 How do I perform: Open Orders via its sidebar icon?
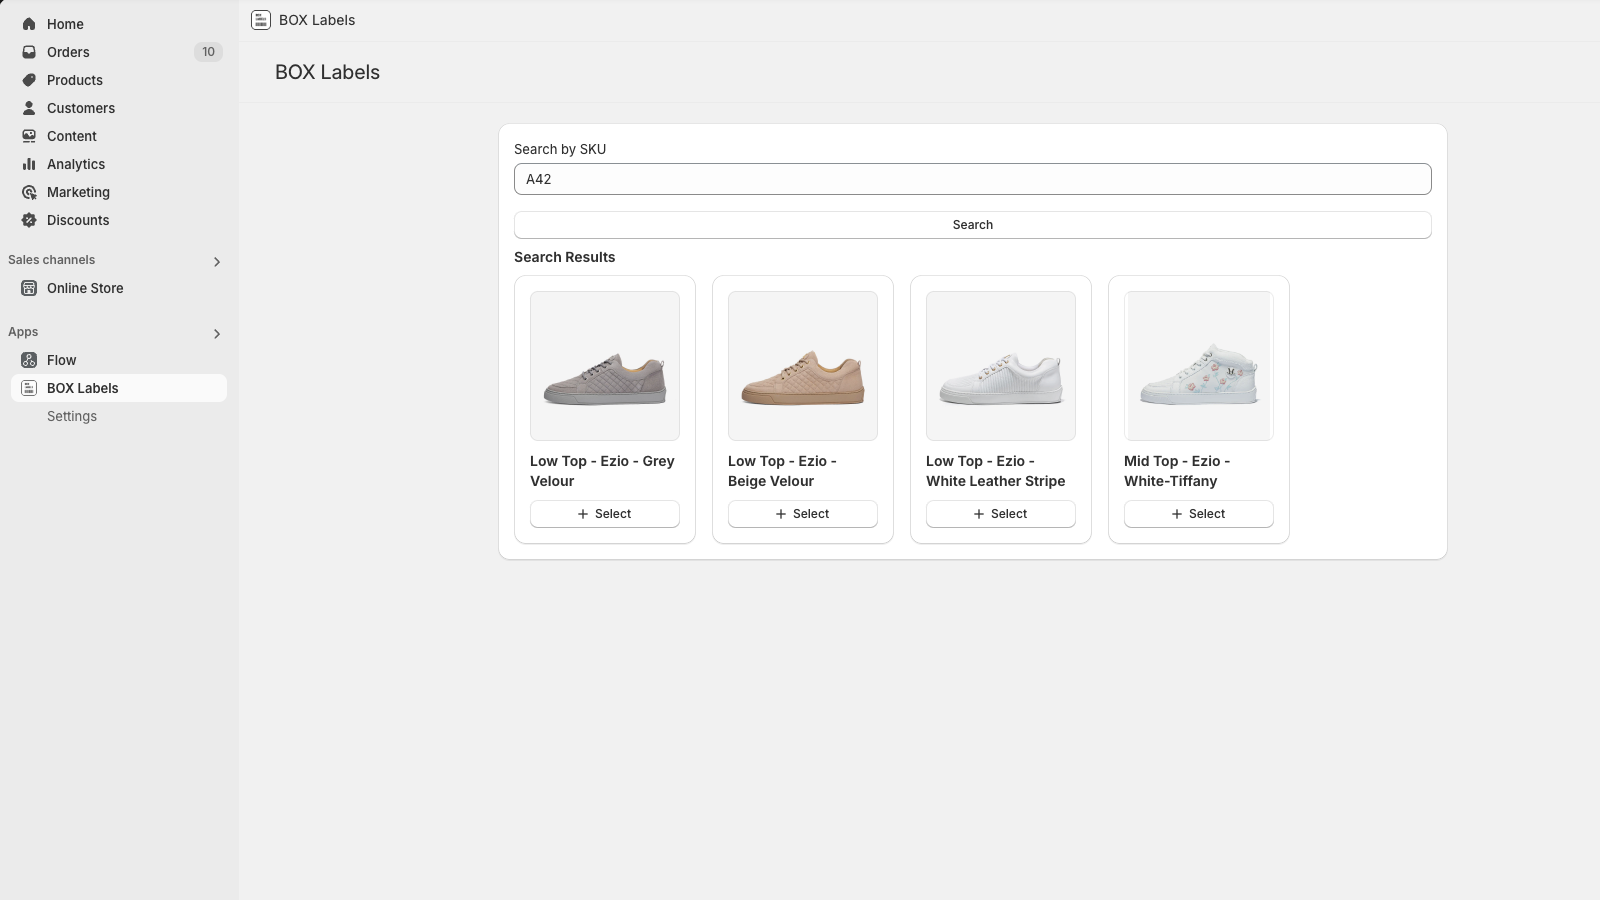[28, 51]
